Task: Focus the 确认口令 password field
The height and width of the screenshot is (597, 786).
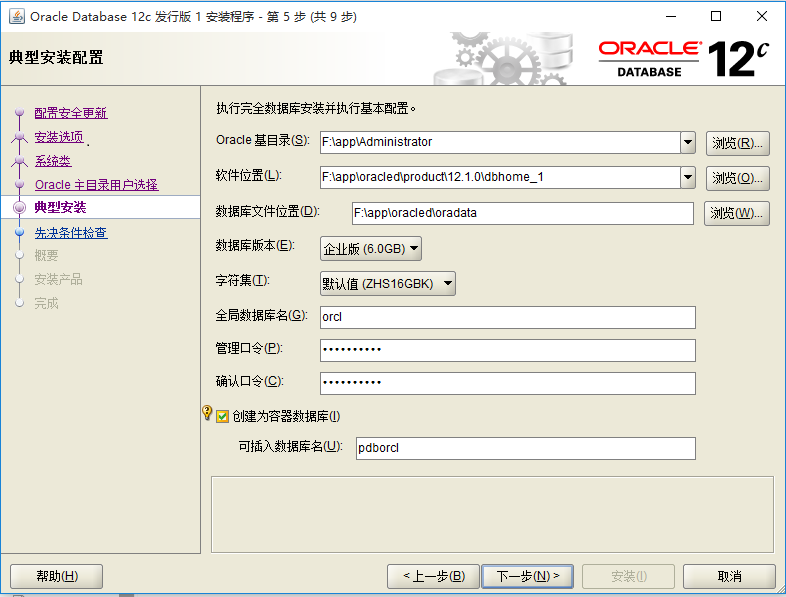Action: click(508, 383)
